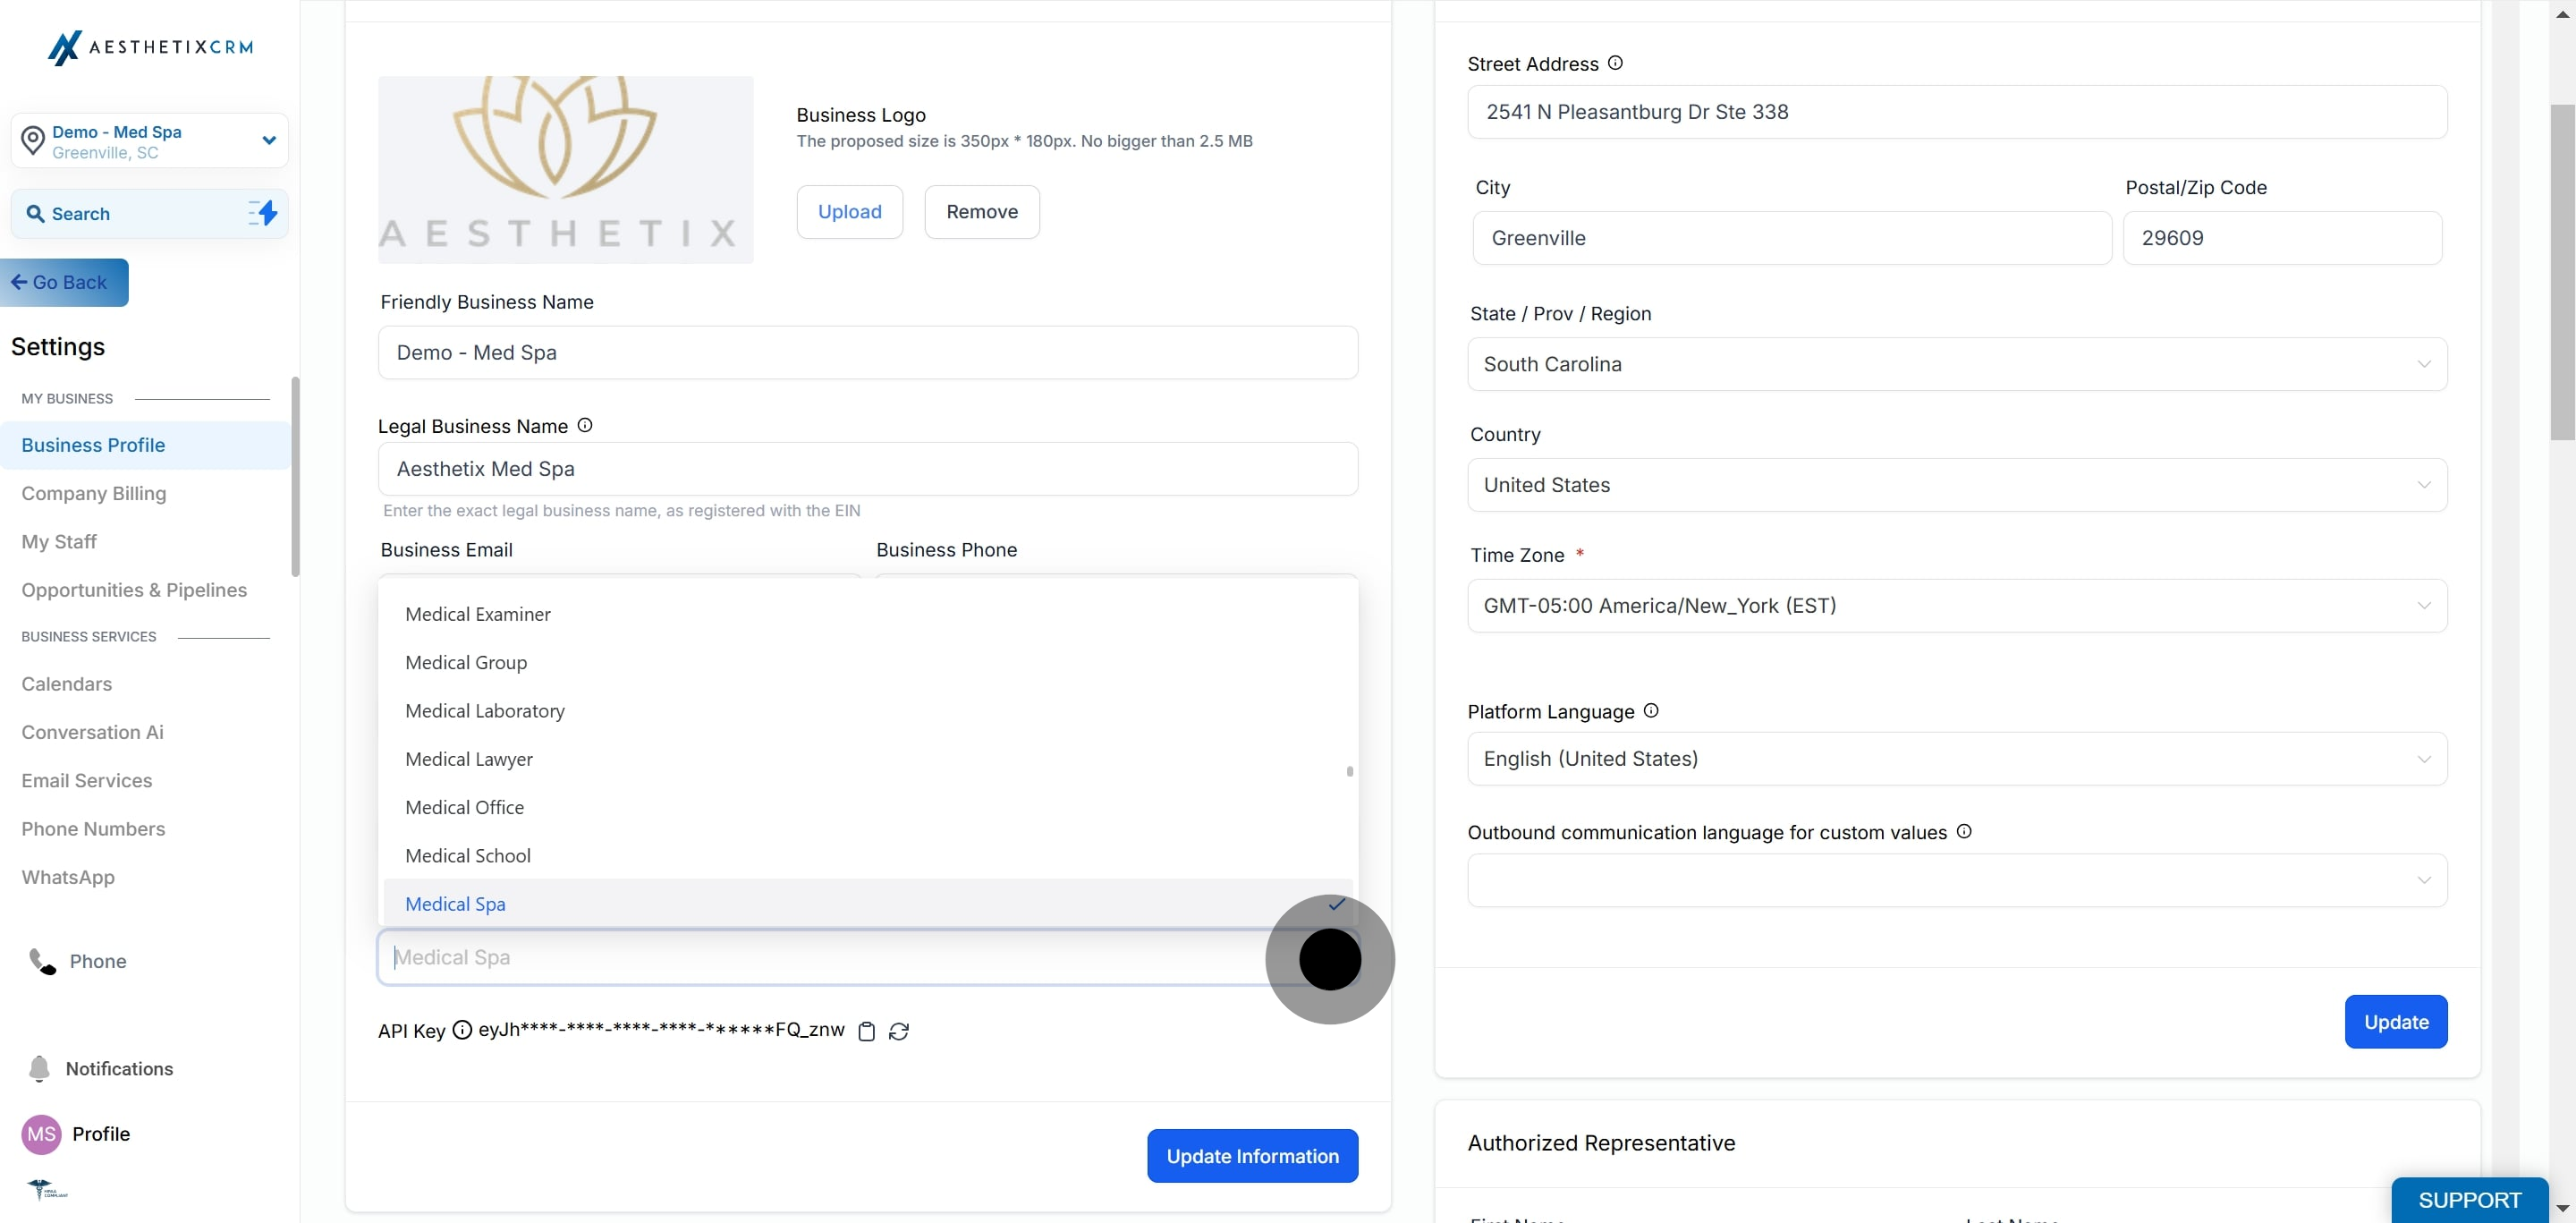This screenshot has height=1223, width=2576.
Task: Copy the API key with clipboard icon
Action: (x=867, y=1031)
